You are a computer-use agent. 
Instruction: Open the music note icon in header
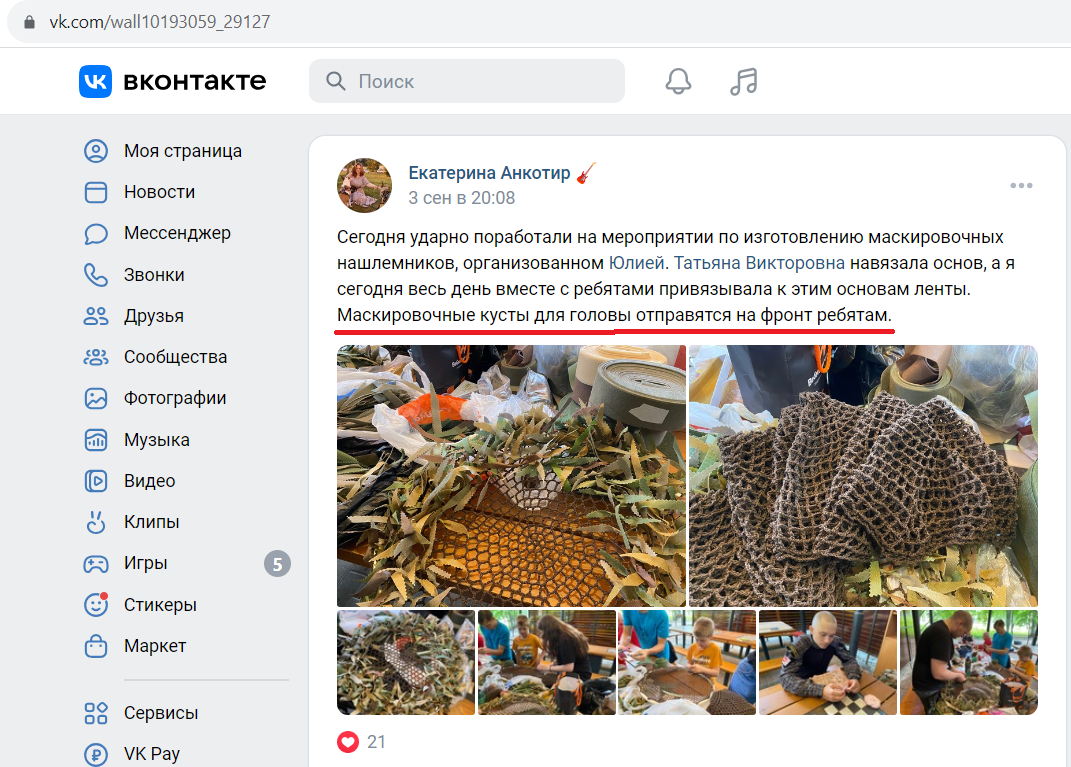[744, 81]
